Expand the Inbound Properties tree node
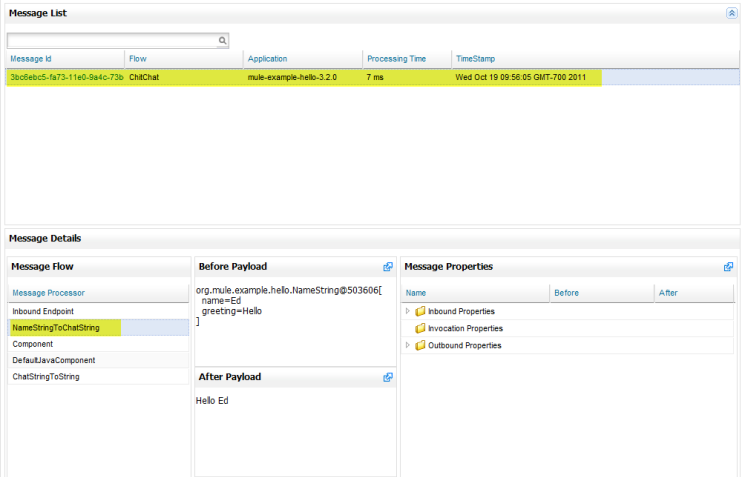745x477 pixels. [x=407, y=311]
